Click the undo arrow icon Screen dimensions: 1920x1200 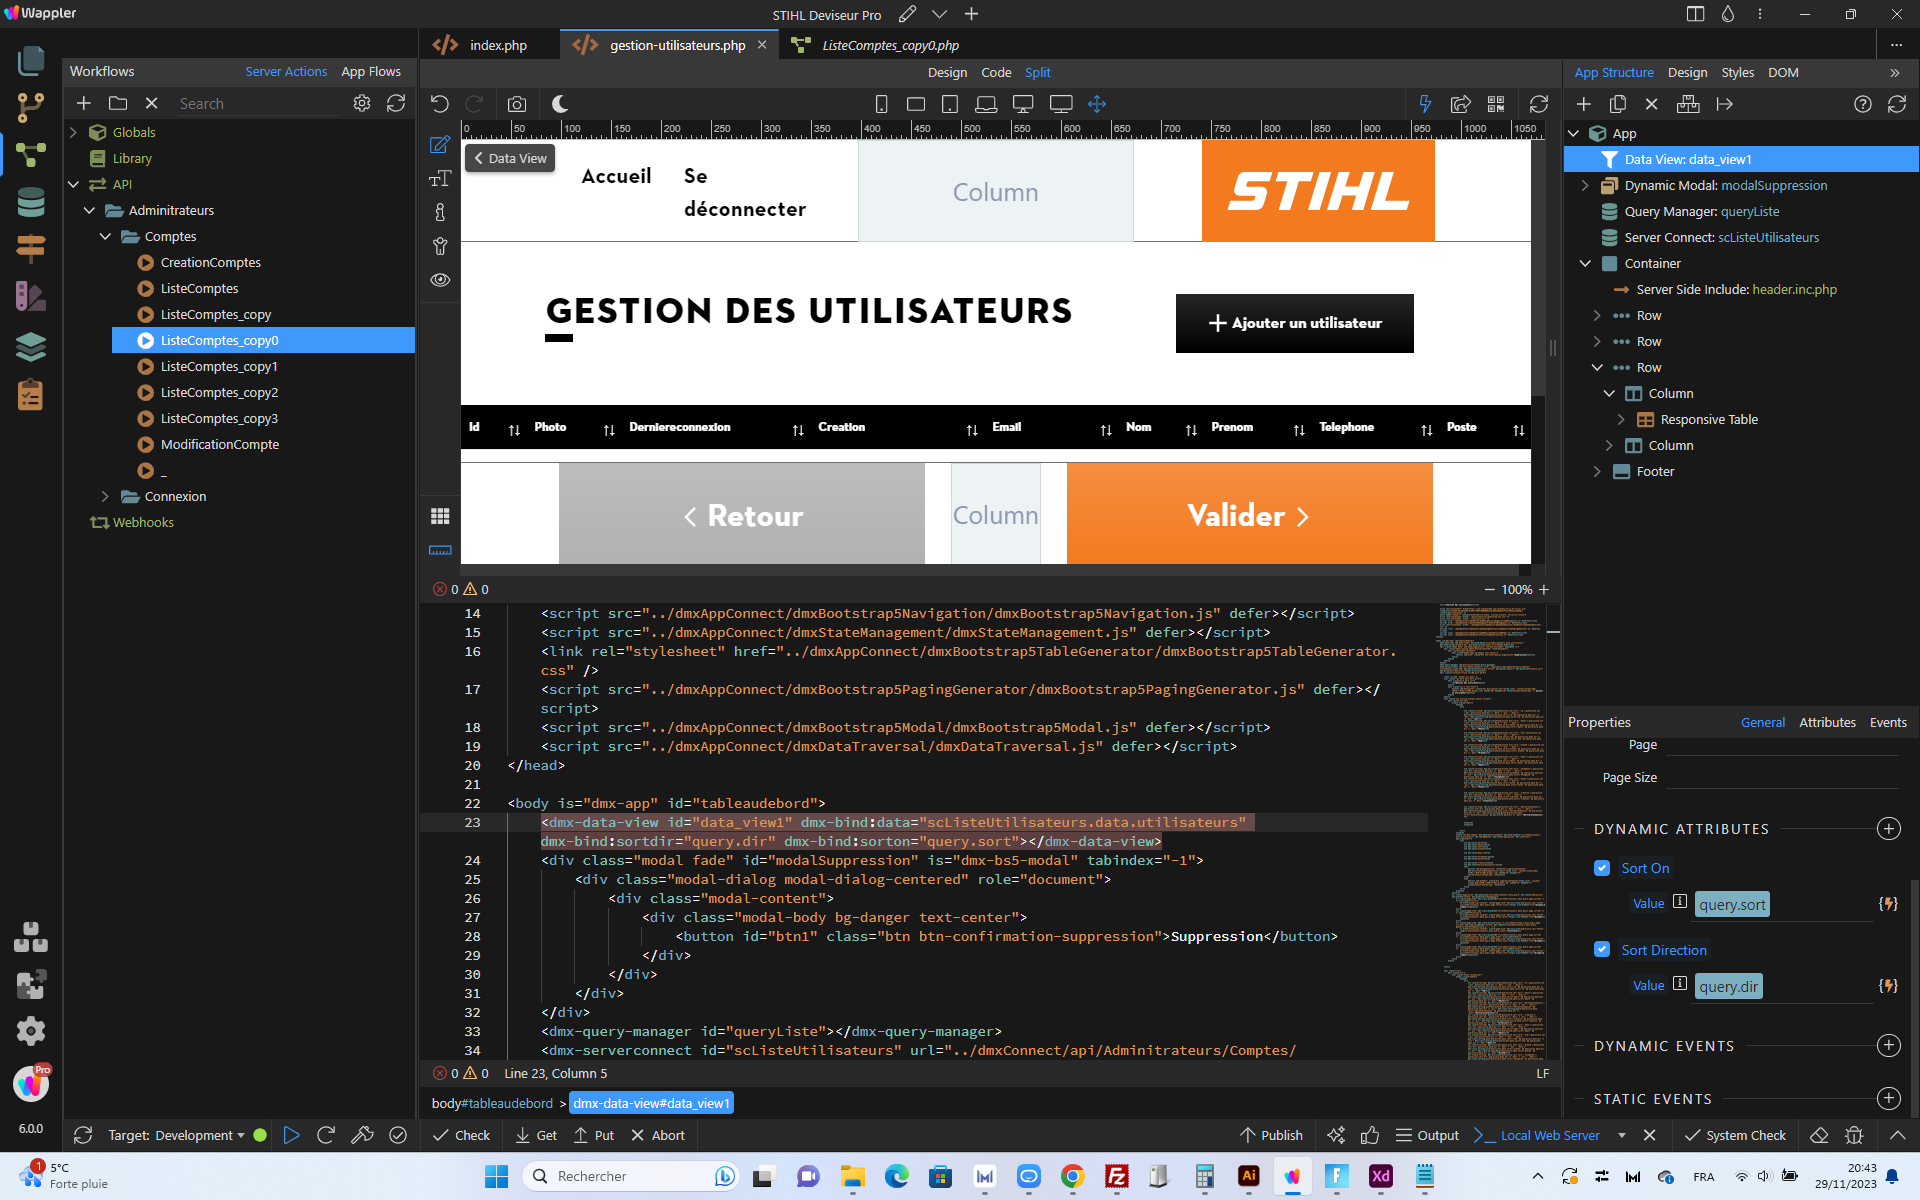pos(440,104)
